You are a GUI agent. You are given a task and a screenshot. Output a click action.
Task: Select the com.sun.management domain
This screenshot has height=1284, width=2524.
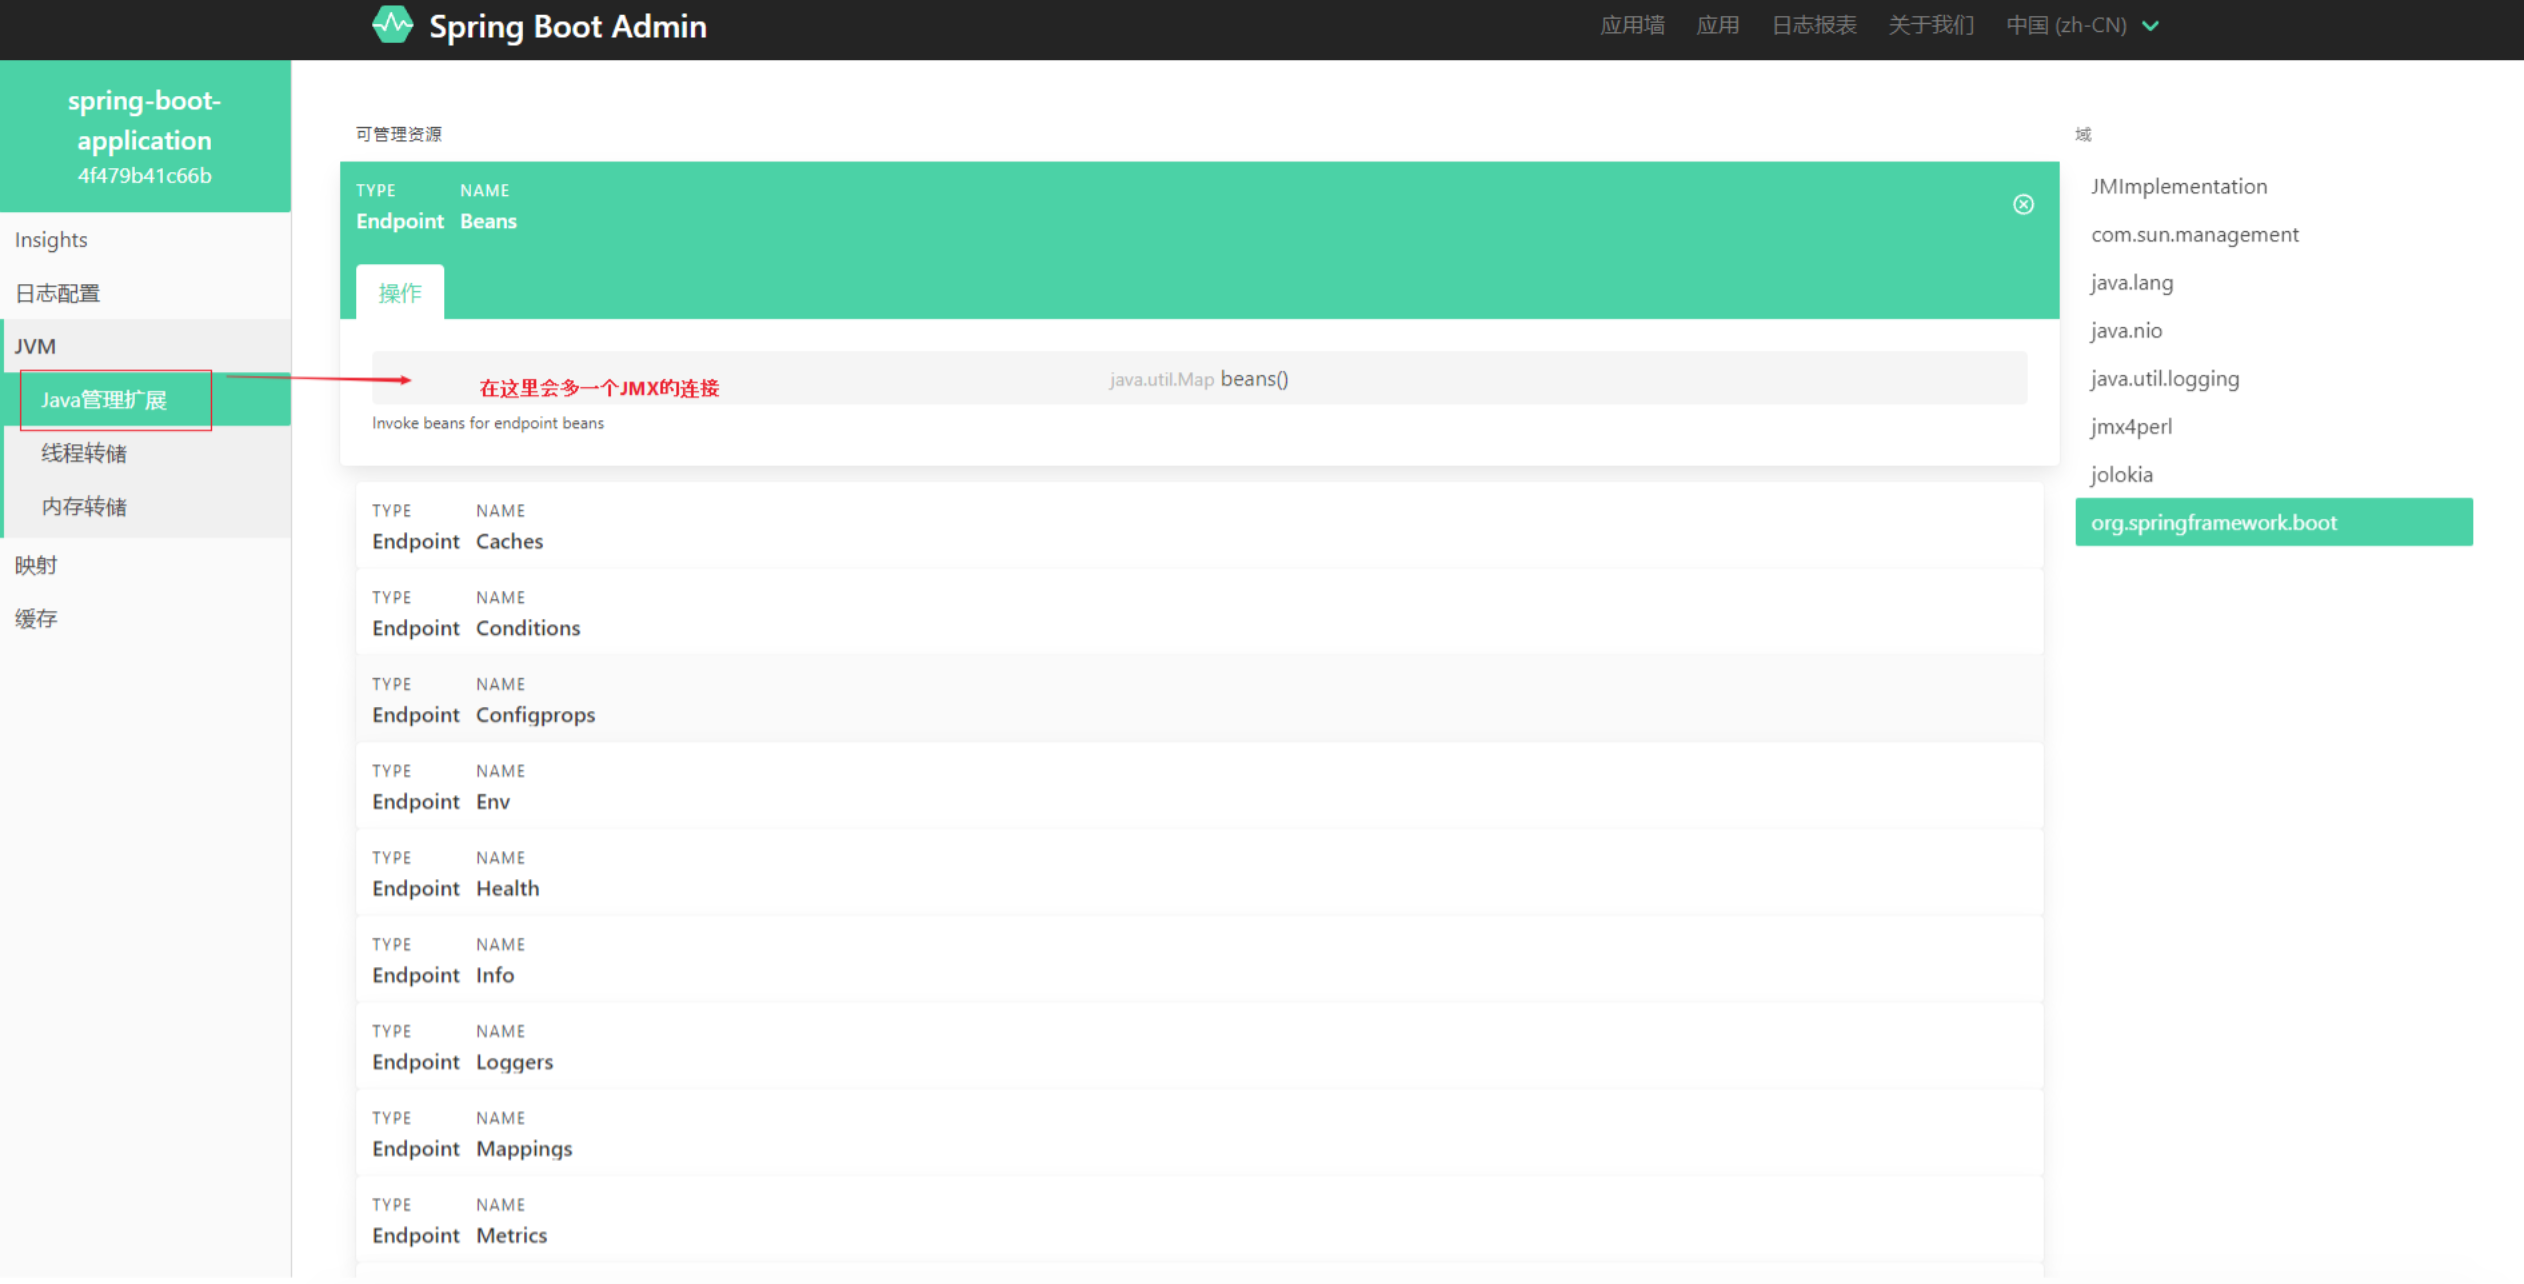[x=2274, y=234]
